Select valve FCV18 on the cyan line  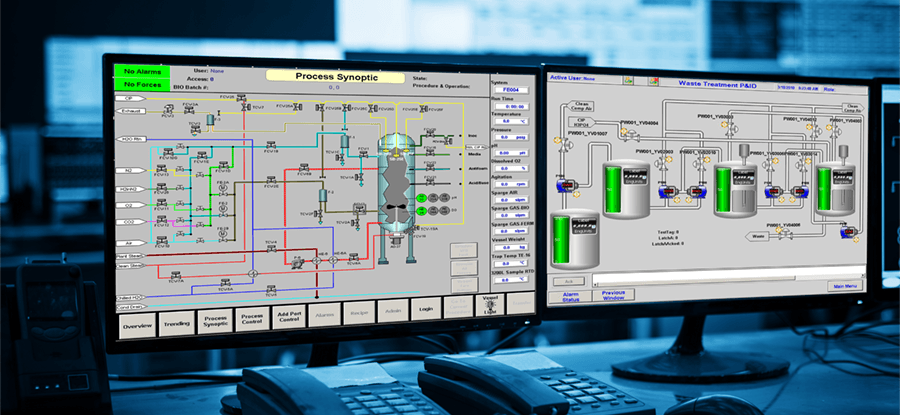pos(271,145)
